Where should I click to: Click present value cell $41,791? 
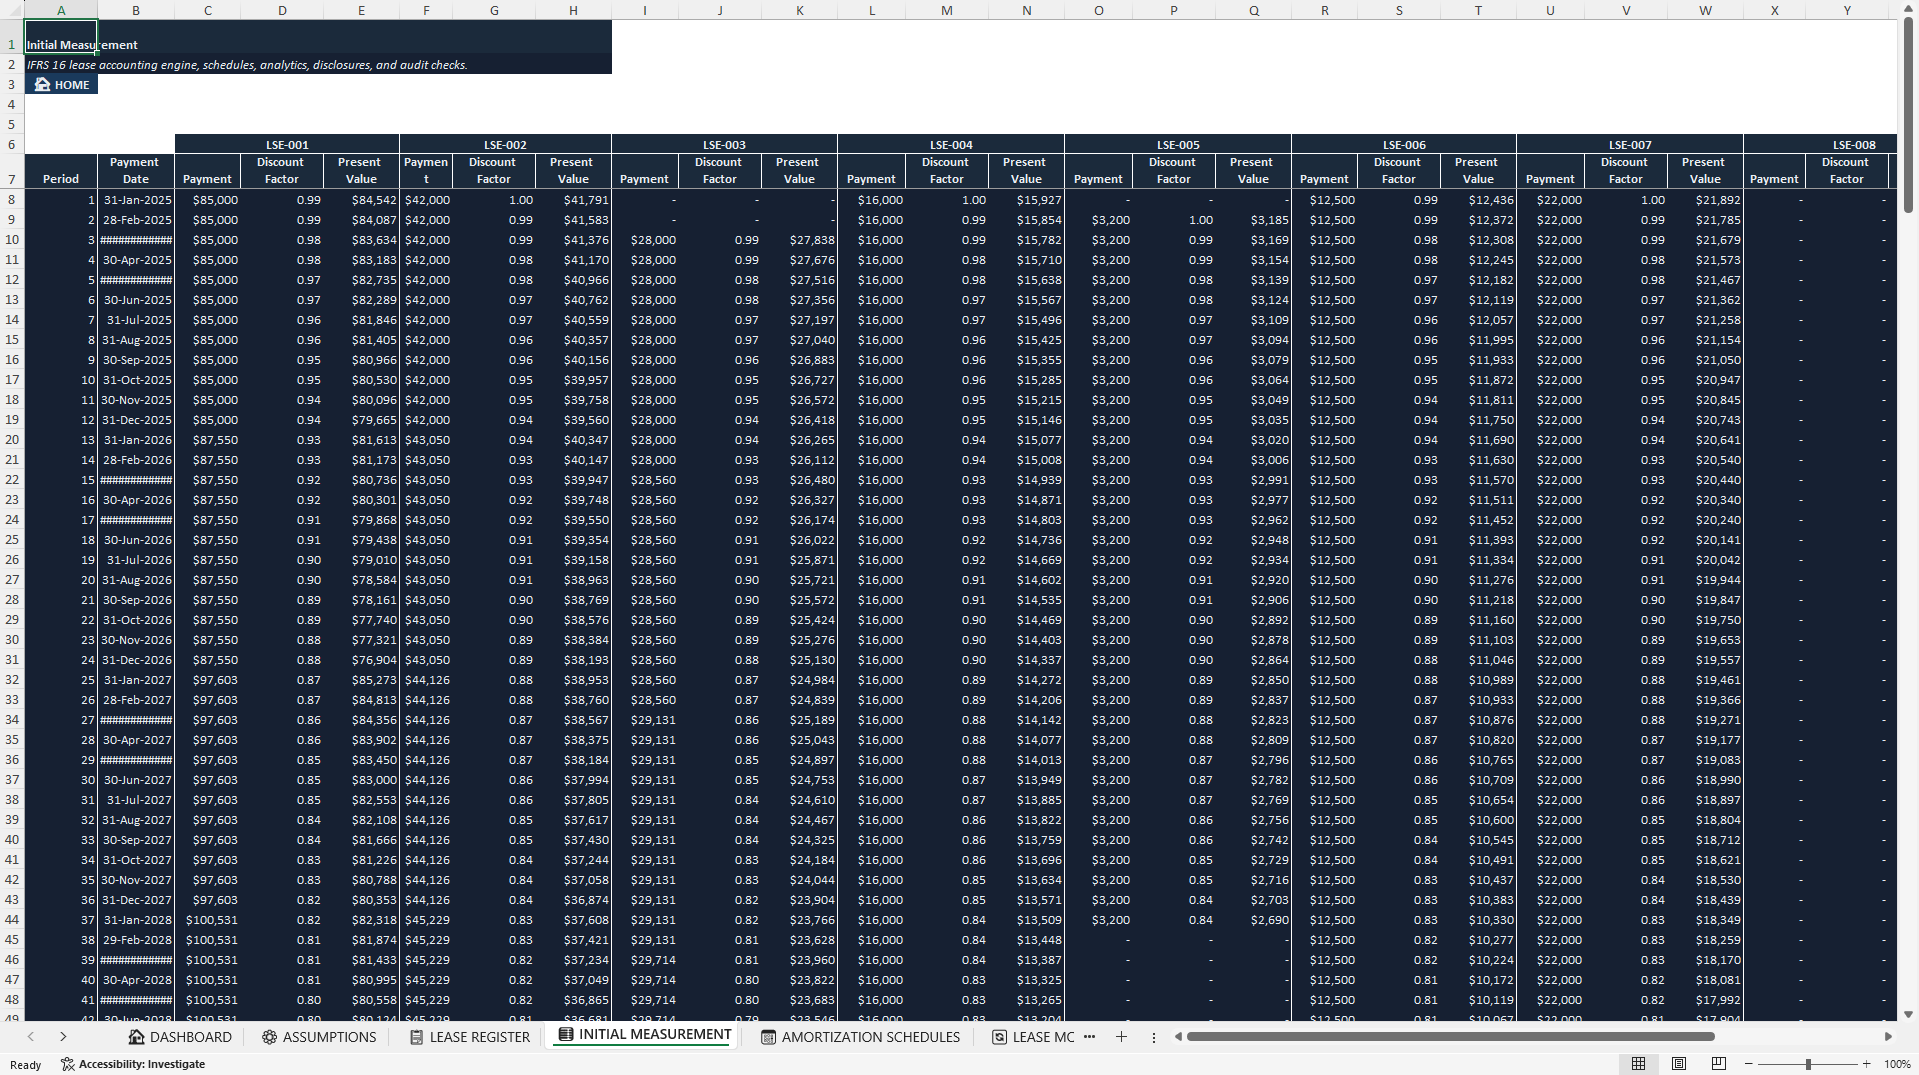573,200
